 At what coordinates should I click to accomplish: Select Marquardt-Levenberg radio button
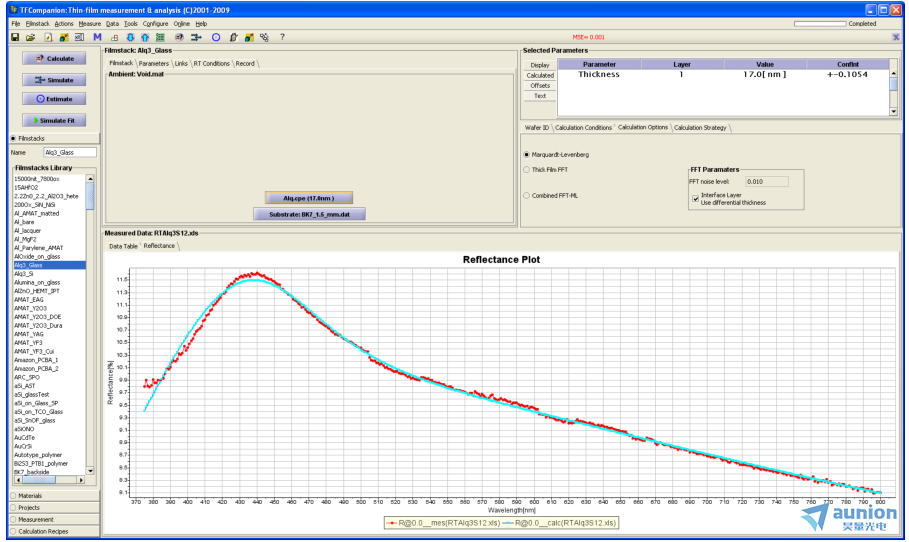pos(526,155)
